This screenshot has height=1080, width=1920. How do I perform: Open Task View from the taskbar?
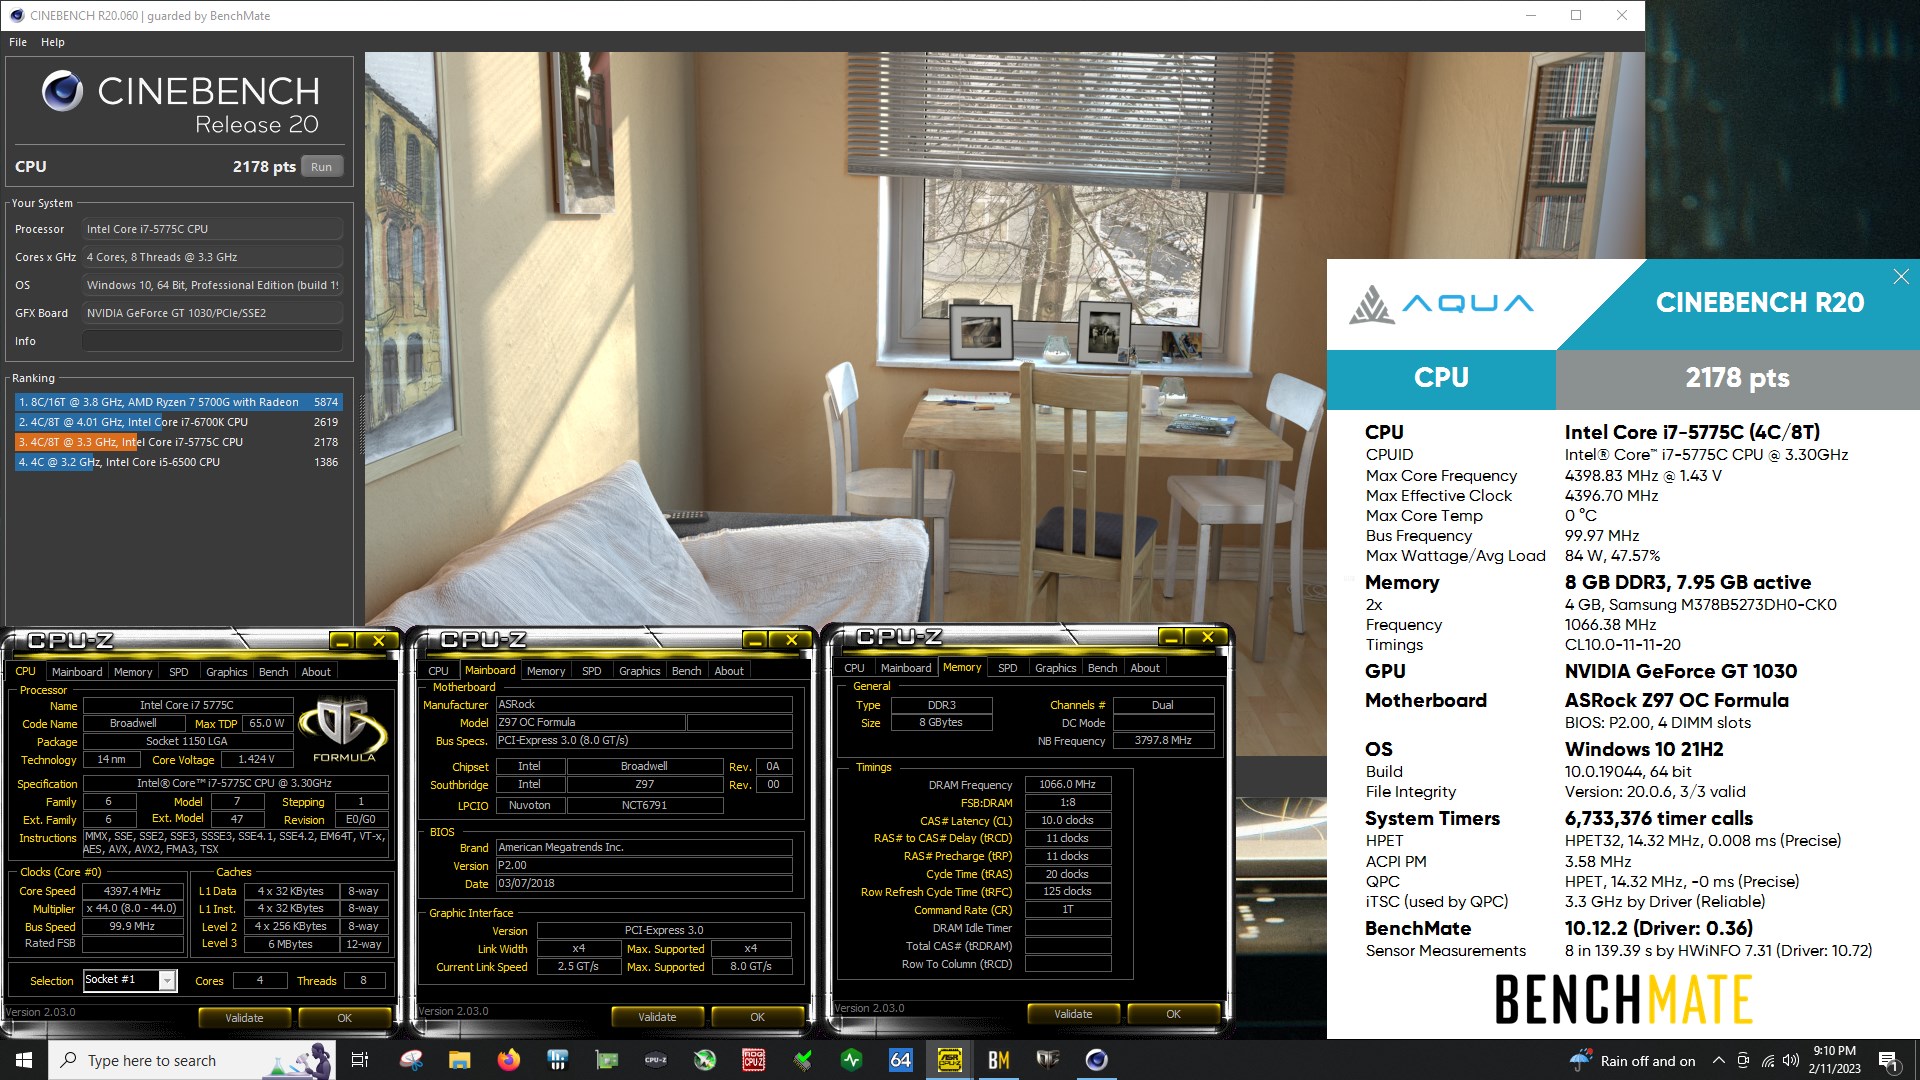coord(360,1060)
